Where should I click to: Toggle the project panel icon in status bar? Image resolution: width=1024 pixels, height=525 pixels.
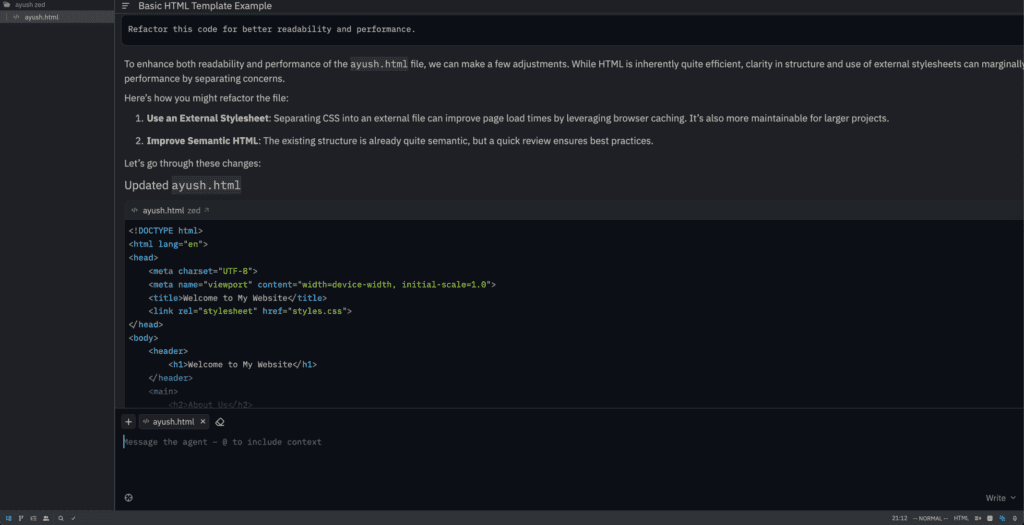(x=9, y=518)
